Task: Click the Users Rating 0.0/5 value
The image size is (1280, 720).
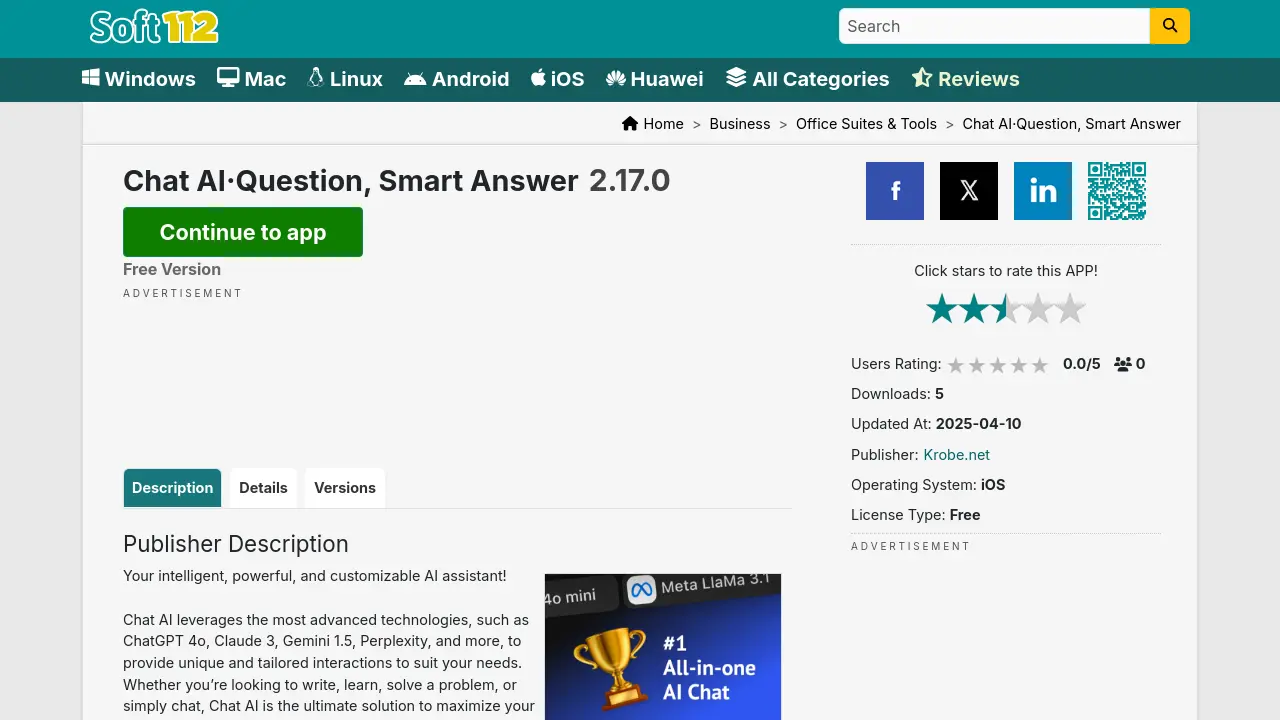Action: (1081, 364)
